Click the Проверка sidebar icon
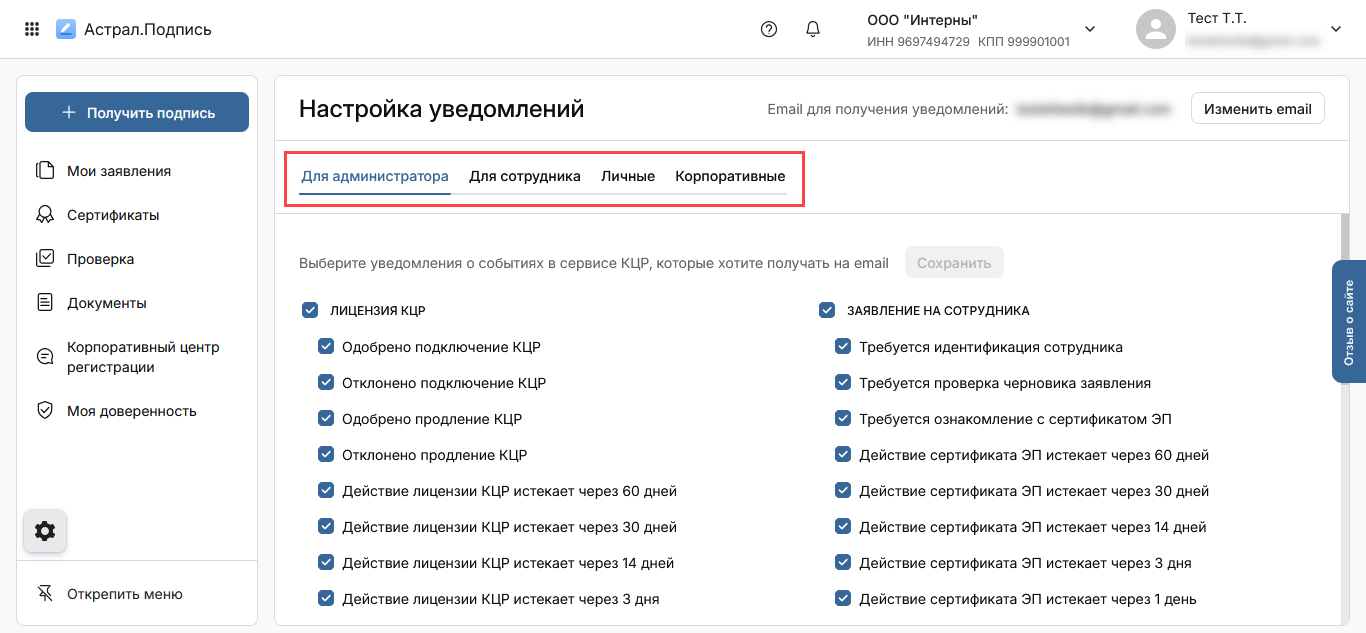Screen dimensions: 1366x633 point(45,259)
